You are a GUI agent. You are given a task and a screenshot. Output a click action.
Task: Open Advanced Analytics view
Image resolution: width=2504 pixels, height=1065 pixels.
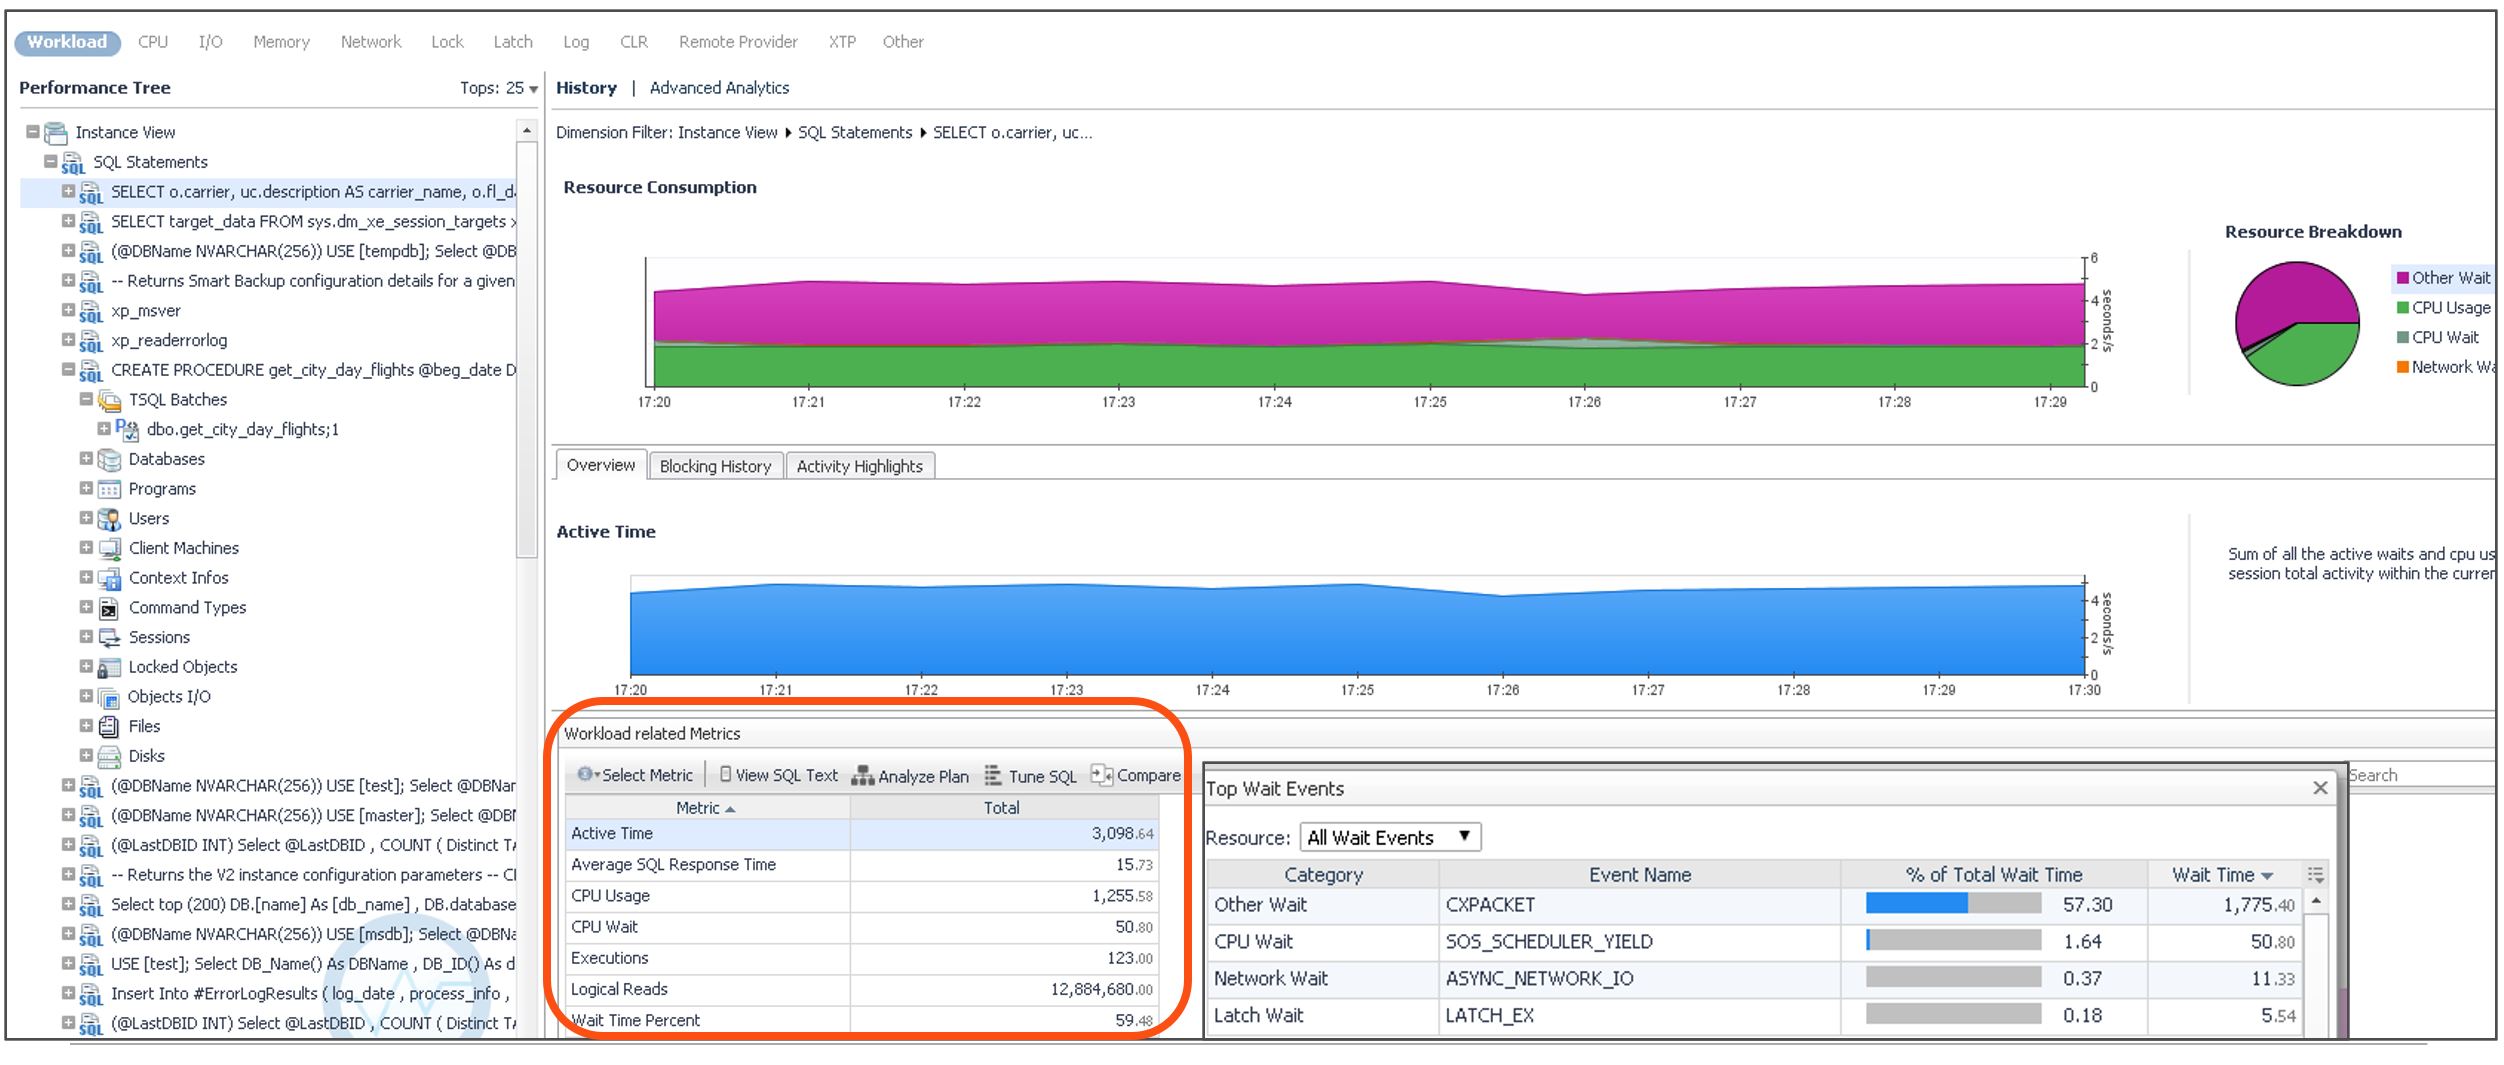[x=719, y=88]
